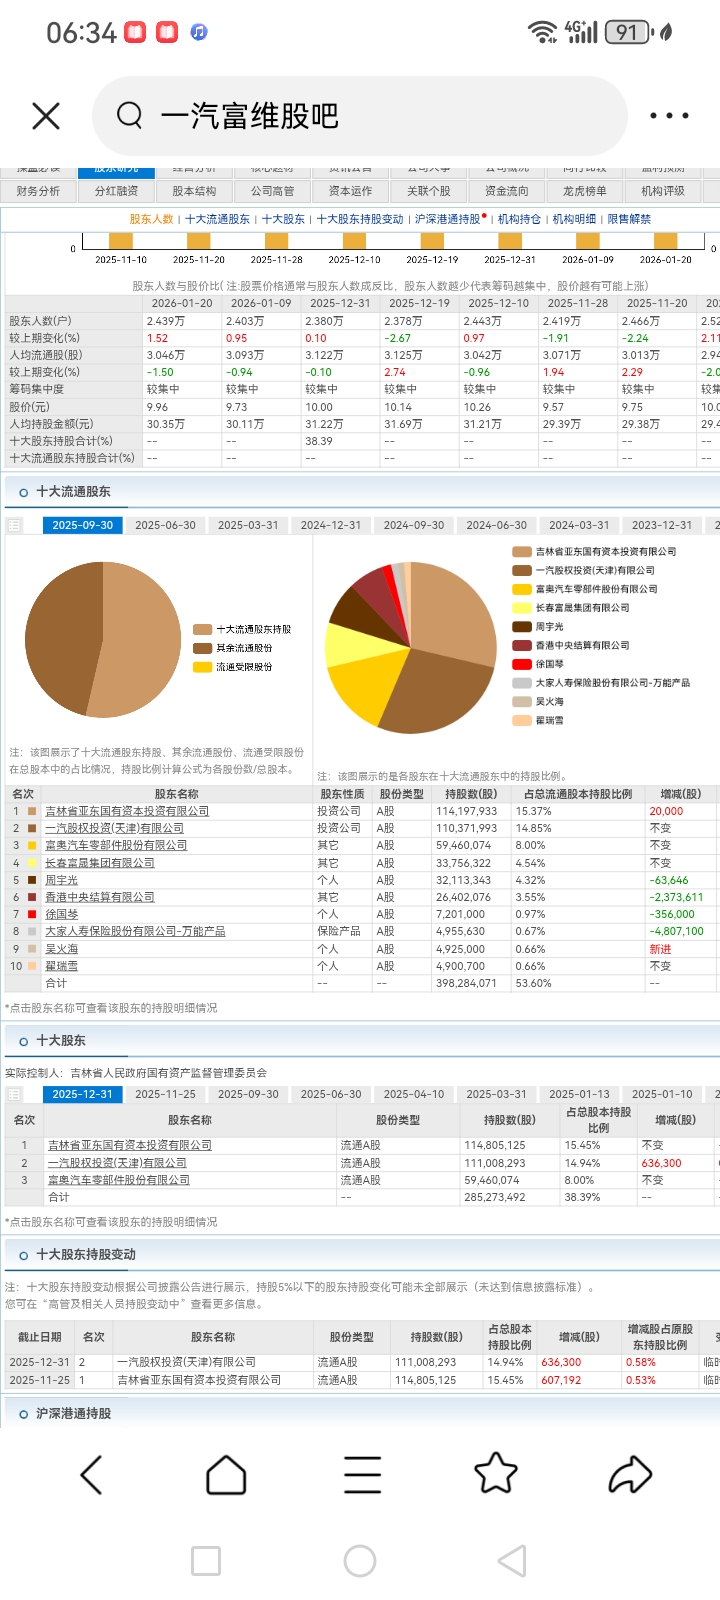Select 2025-11-25 date in 十大股东
Image resolution: width=720 pixels, height=1600 pixels.
pyautogui.click(x=166, y=1094)
